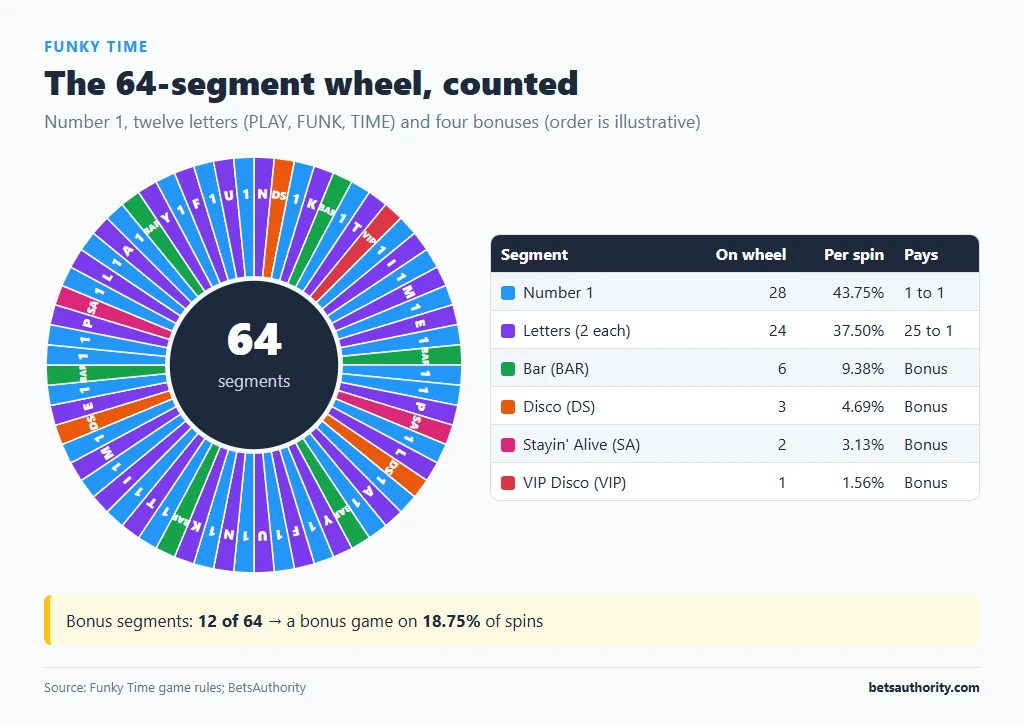Click the '4.69%' per spin value

pyautogui.click(x=863, y=407)
